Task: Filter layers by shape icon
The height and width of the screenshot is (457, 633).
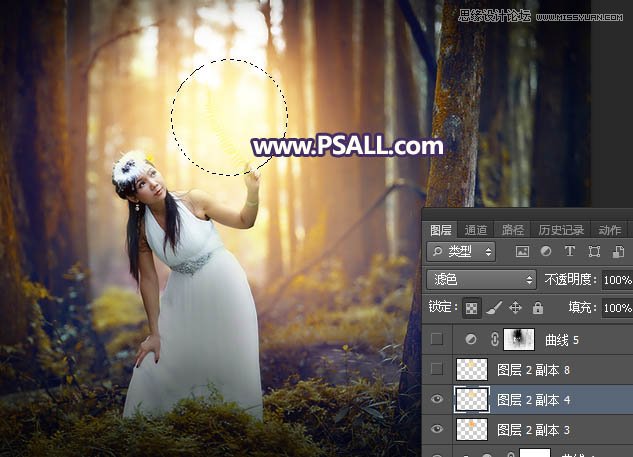Action: [x=594, y=252]
